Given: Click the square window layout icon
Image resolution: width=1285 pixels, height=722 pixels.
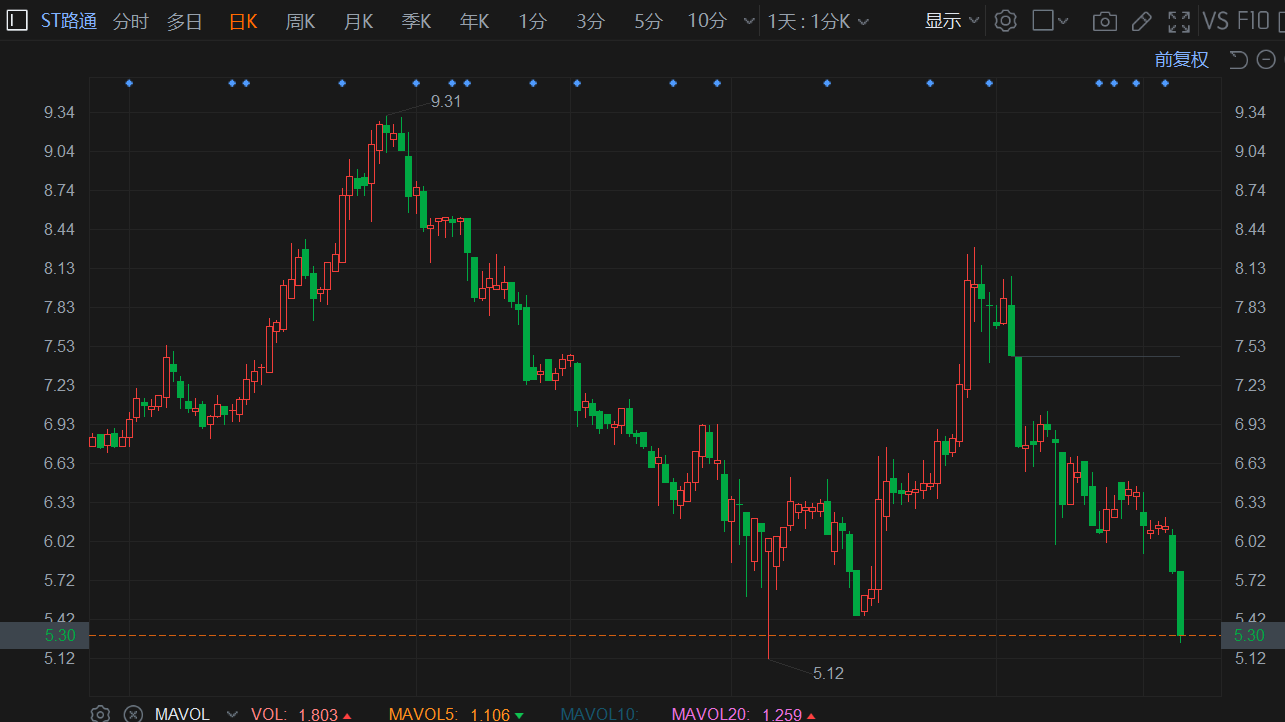Looking at the screenshot, I should click(x=1043, y=20).
